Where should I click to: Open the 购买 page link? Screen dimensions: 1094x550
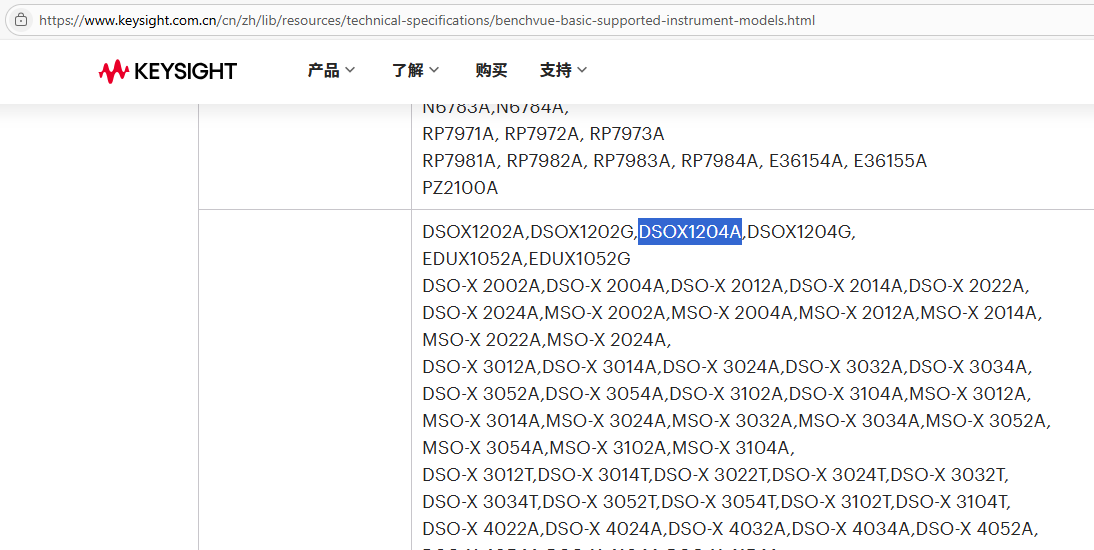pyautogui.click(x=491, y=70)
